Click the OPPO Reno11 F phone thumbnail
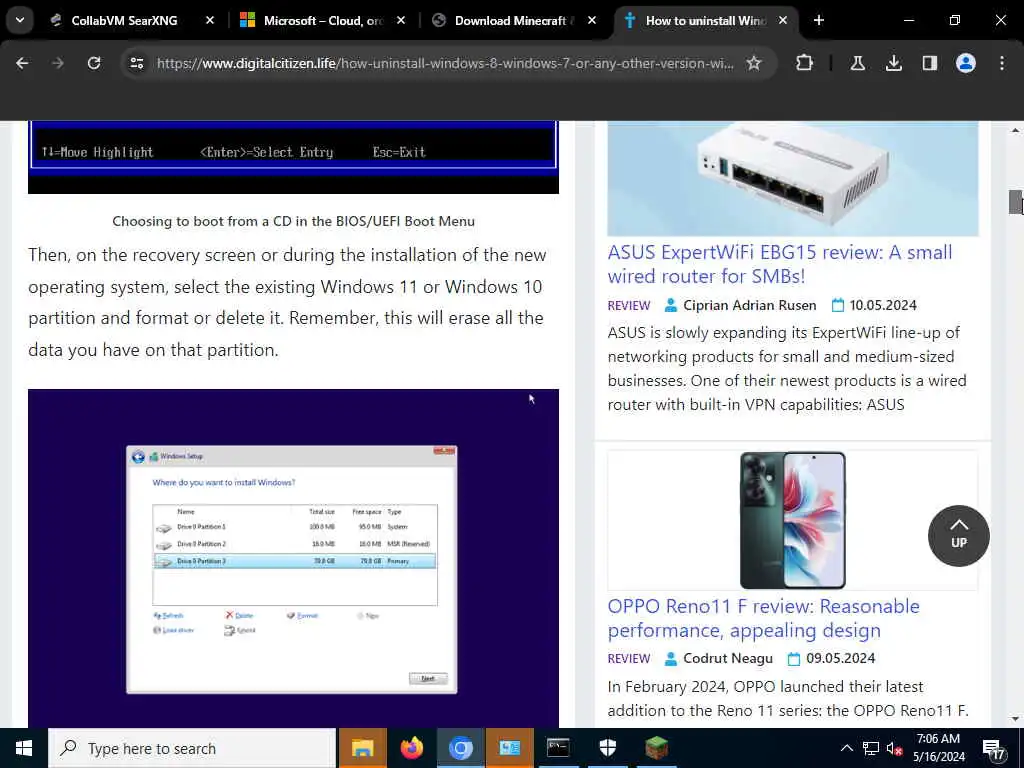Viewport: 1024px width, 768px height. (x=793, y=520)
